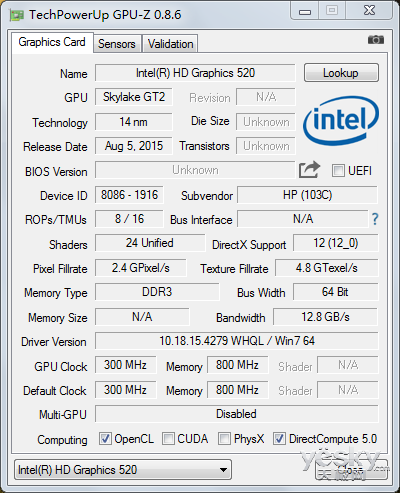The height and width of the screenshot is (493, 400).
Task: Toggle the PhysX checkbox
Action: [224, 438]
